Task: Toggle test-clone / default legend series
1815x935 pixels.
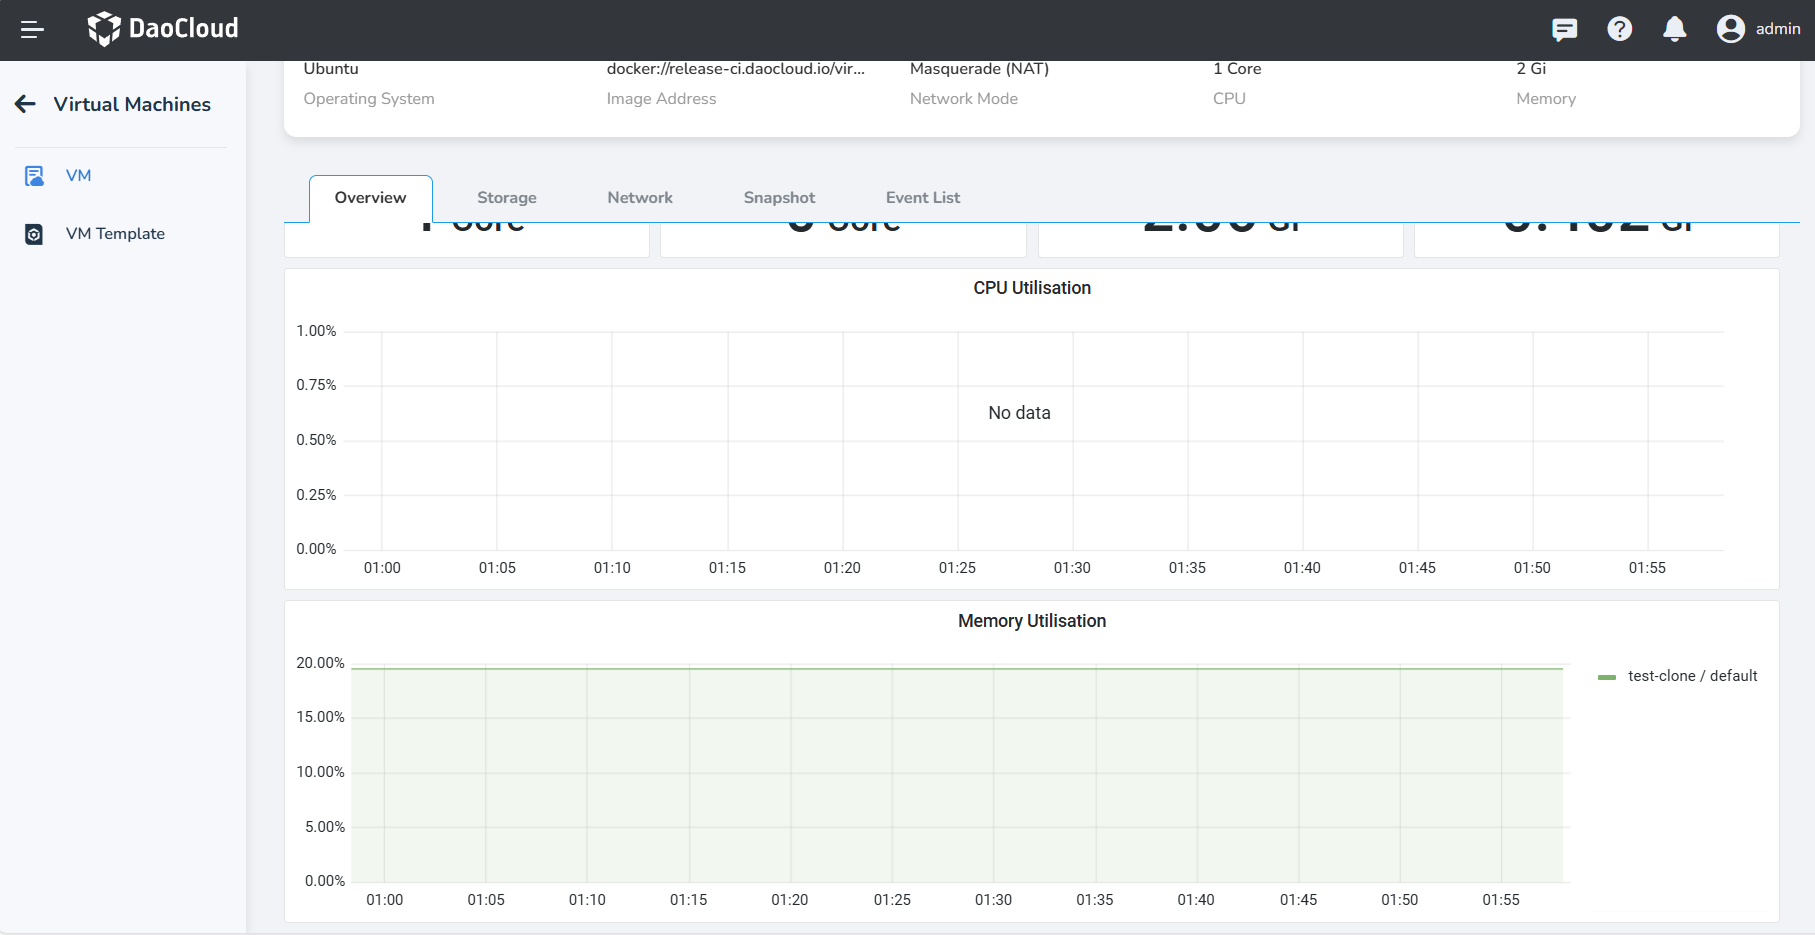Action: pyautogui.click(x=1692, y=676)
